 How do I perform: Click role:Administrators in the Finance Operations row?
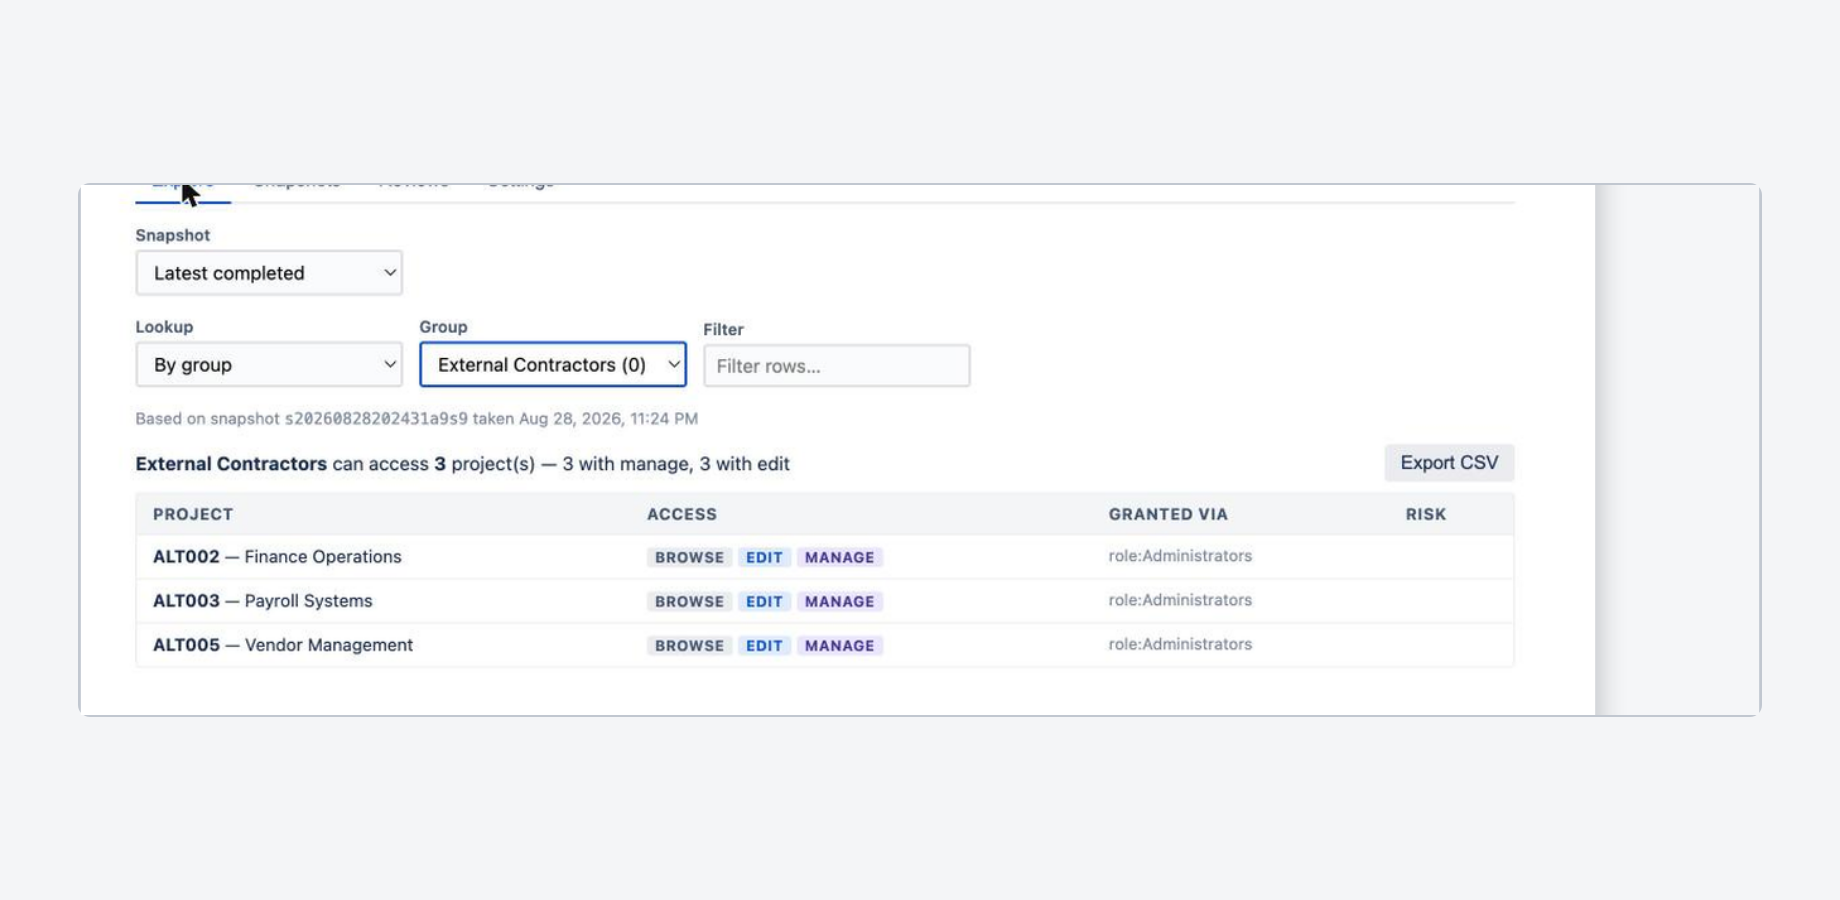click(1180, 556)
